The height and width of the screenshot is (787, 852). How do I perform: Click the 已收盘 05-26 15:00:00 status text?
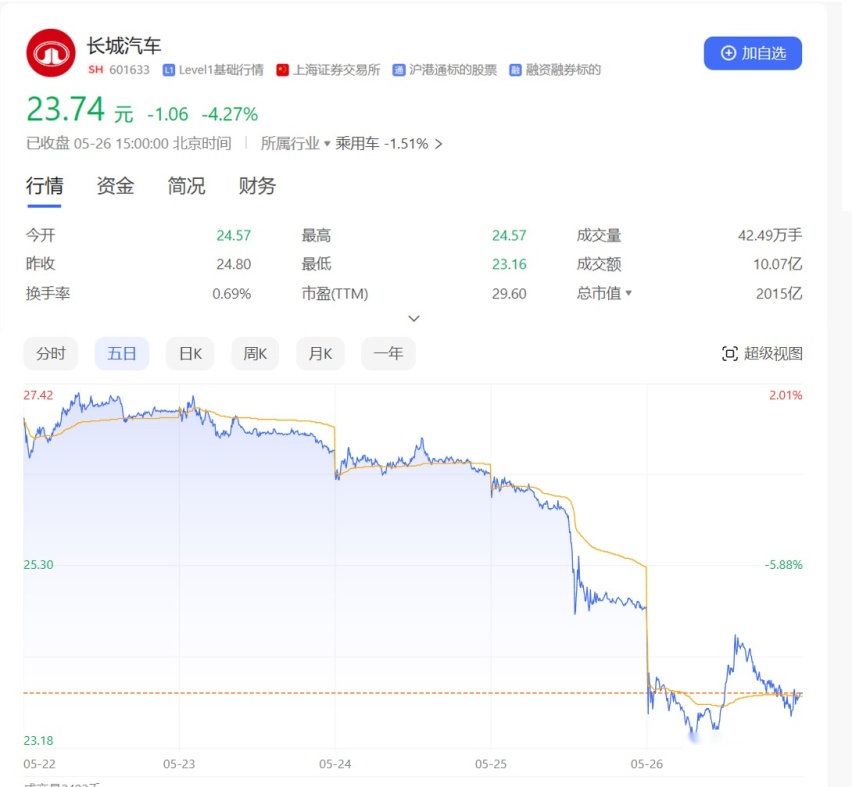(x=129, y=143)
